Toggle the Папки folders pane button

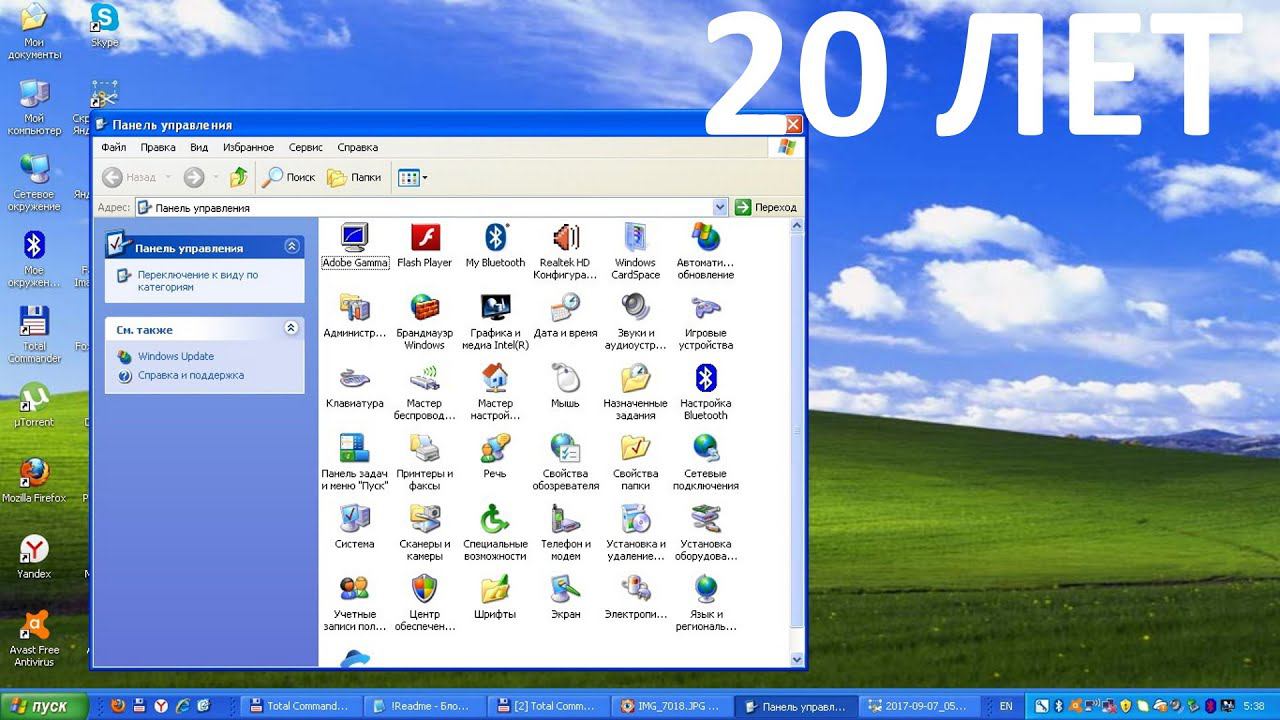(x=354, y=177)
